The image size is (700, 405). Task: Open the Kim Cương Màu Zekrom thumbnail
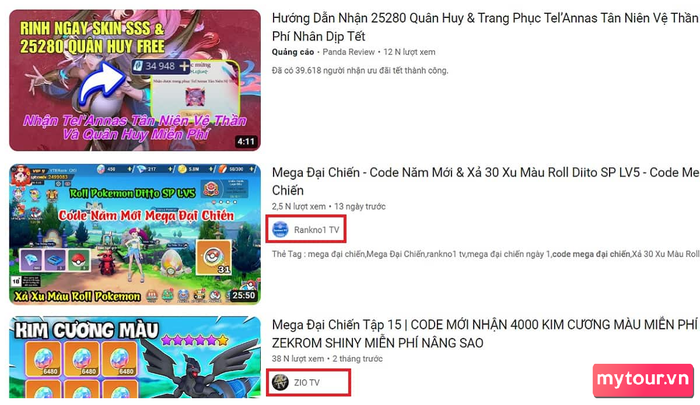135,357
